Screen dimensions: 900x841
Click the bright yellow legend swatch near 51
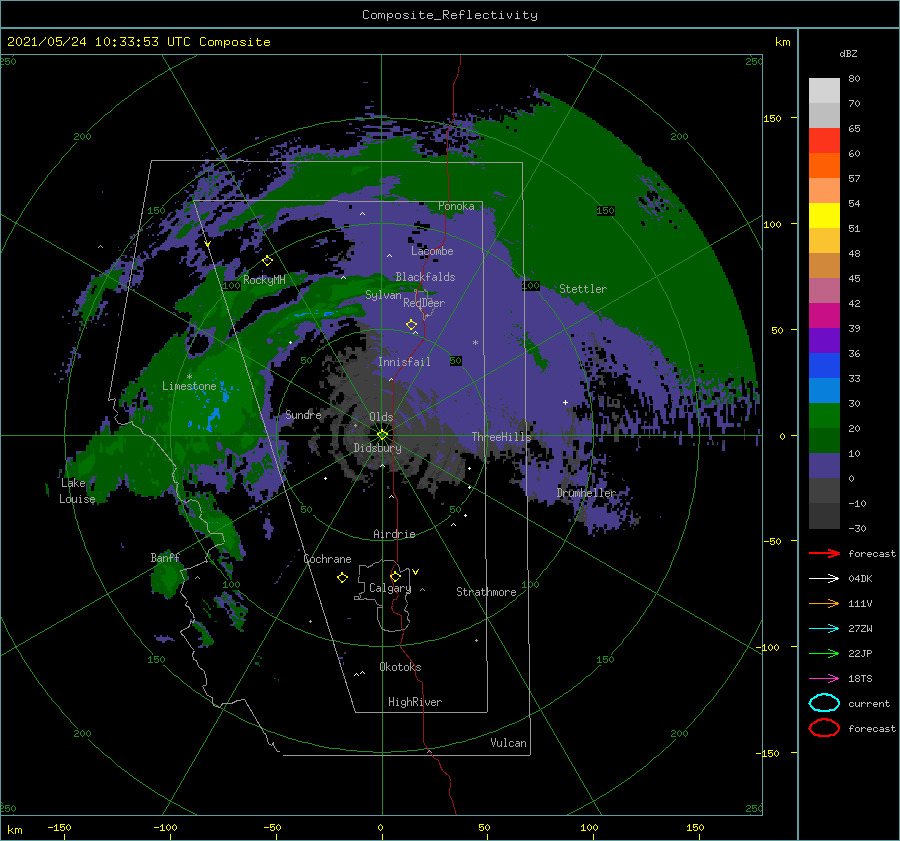(824, 215)
